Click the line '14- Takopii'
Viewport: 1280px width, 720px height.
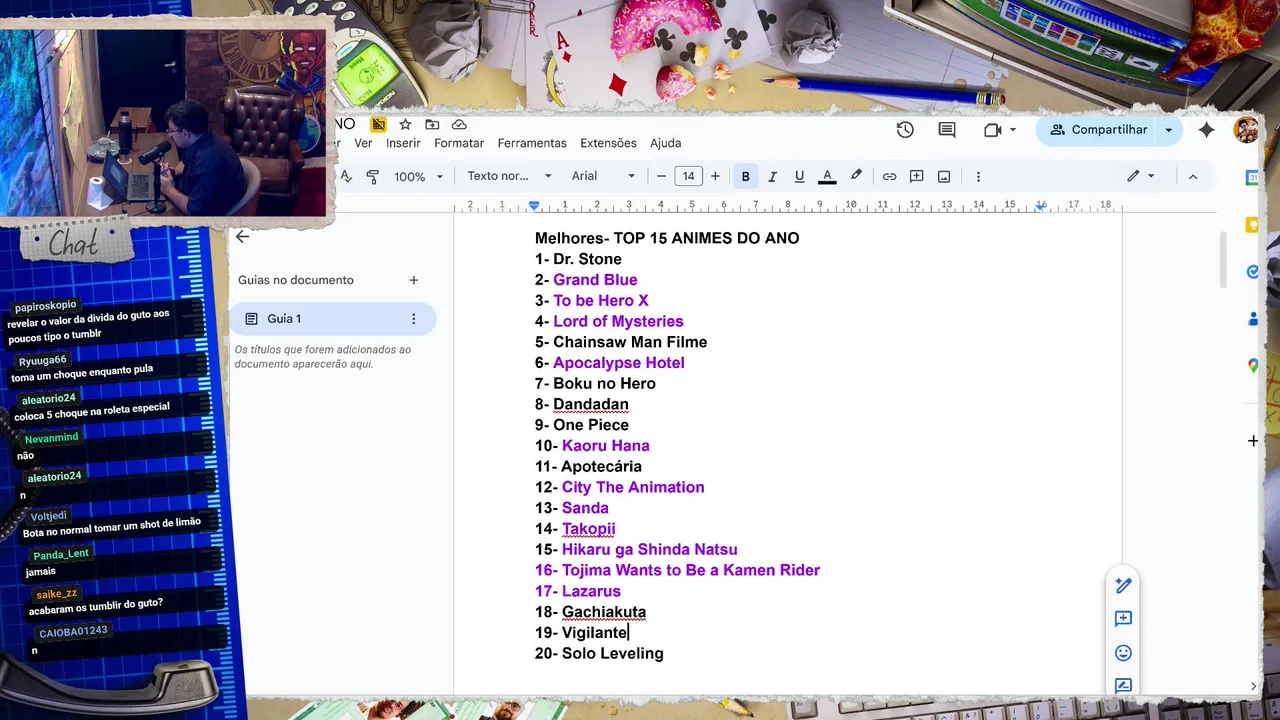[575, 529]
